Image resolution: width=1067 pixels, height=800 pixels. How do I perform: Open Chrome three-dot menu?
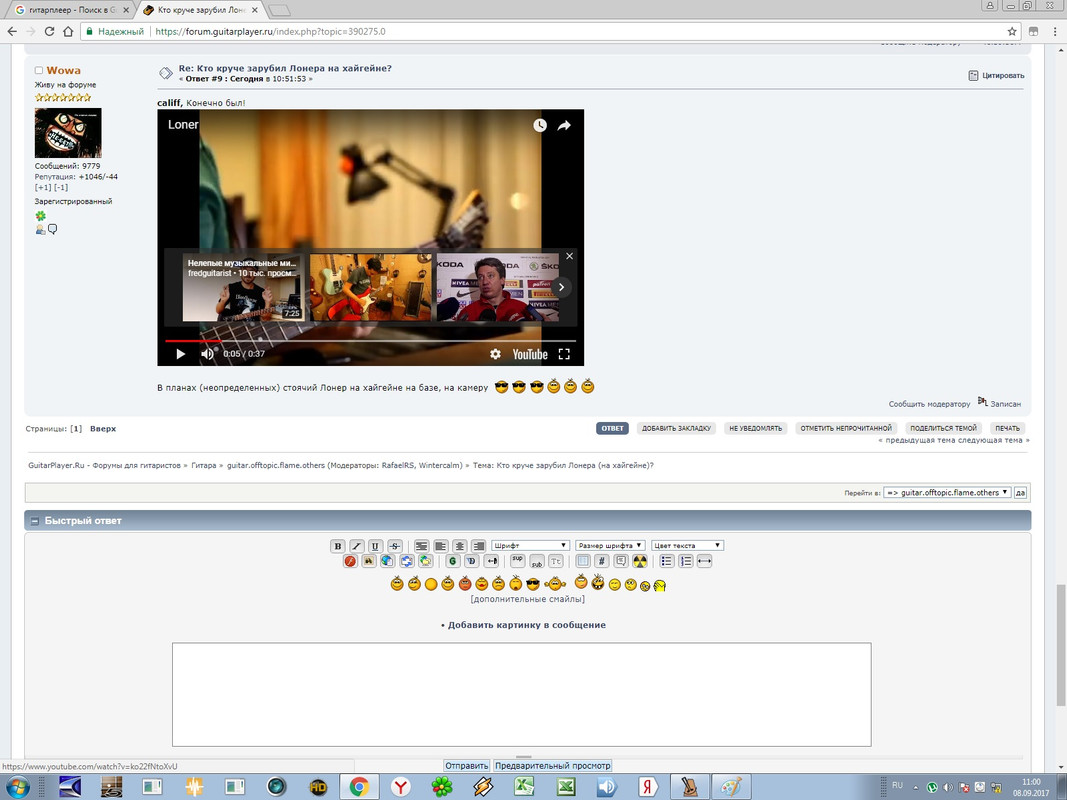[1055, 31]
